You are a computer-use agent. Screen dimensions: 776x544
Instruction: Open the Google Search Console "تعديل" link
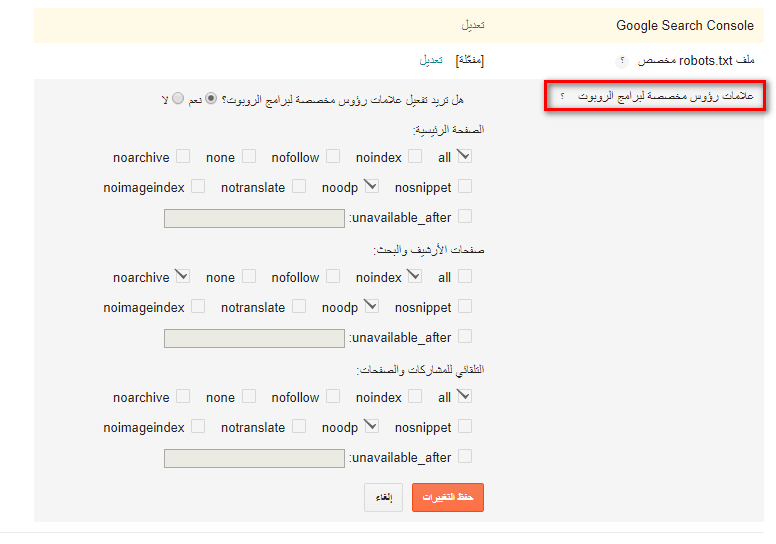[473, 24]
